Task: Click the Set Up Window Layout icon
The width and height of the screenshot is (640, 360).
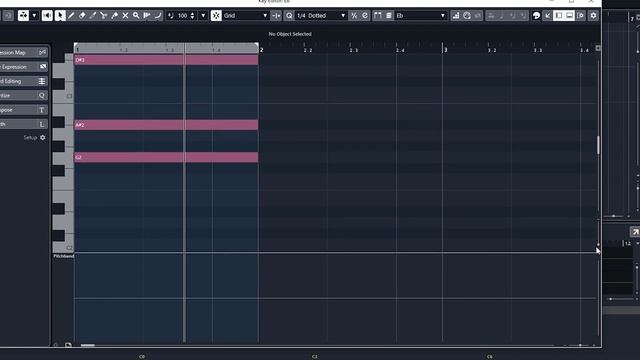Action: click(x=580, y=16)
